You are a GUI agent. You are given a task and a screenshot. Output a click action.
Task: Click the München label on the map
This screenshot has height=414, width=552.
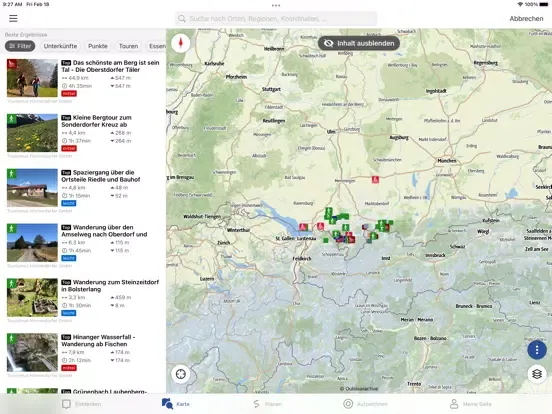[447, 161]
